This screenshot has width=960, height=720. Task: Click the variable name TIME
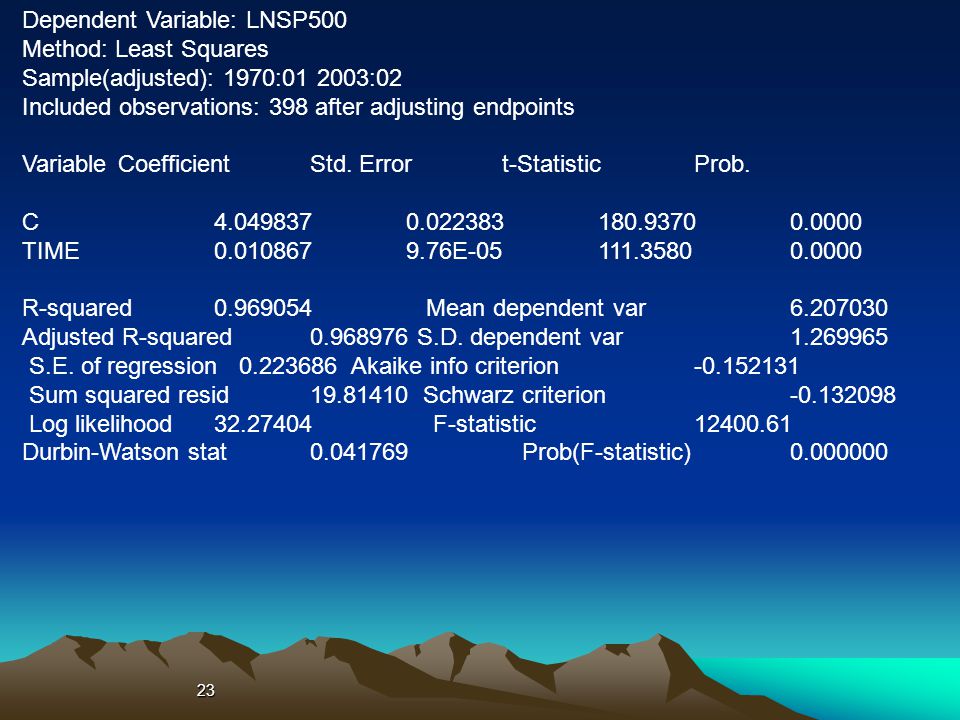[x=51, y=251]
